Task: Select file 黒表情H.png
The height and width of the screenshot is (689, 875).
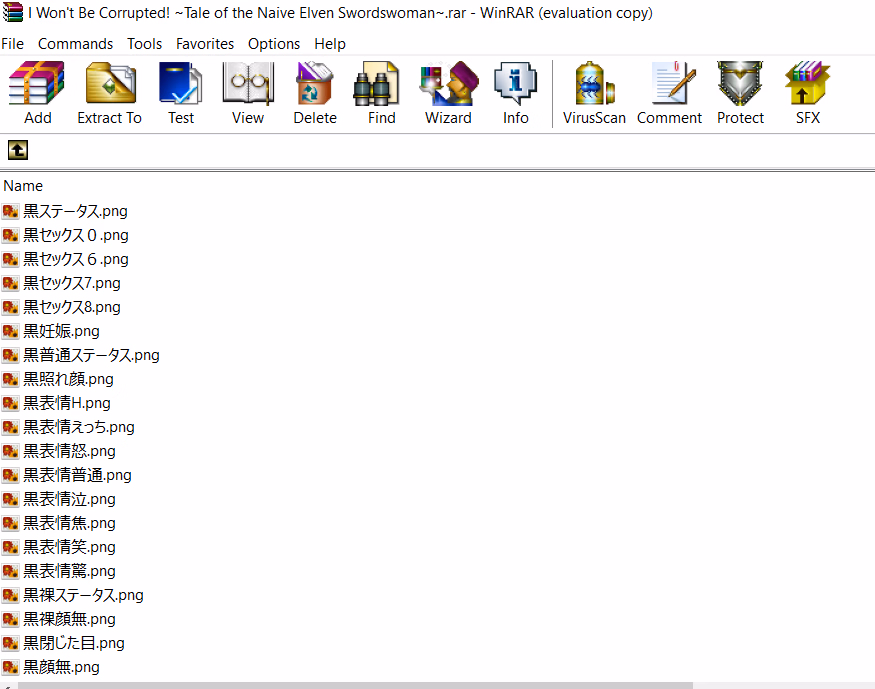Action: click(x=67, y=403)
